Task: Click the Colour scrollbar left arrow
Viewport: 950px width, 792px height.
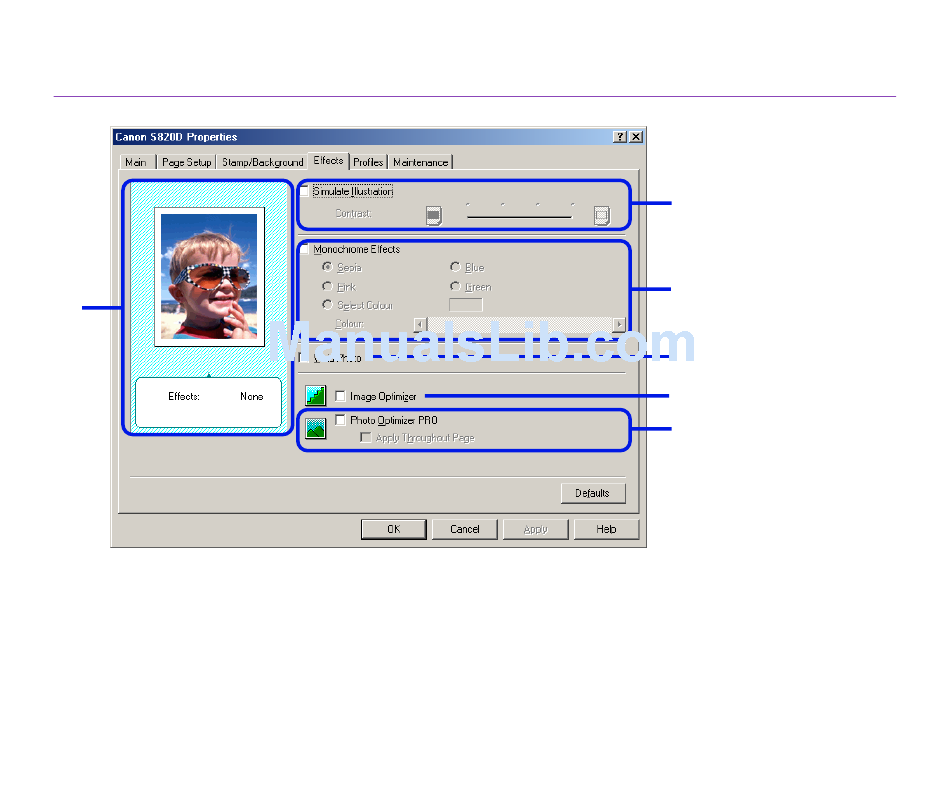Action: (x=420, y=324)
